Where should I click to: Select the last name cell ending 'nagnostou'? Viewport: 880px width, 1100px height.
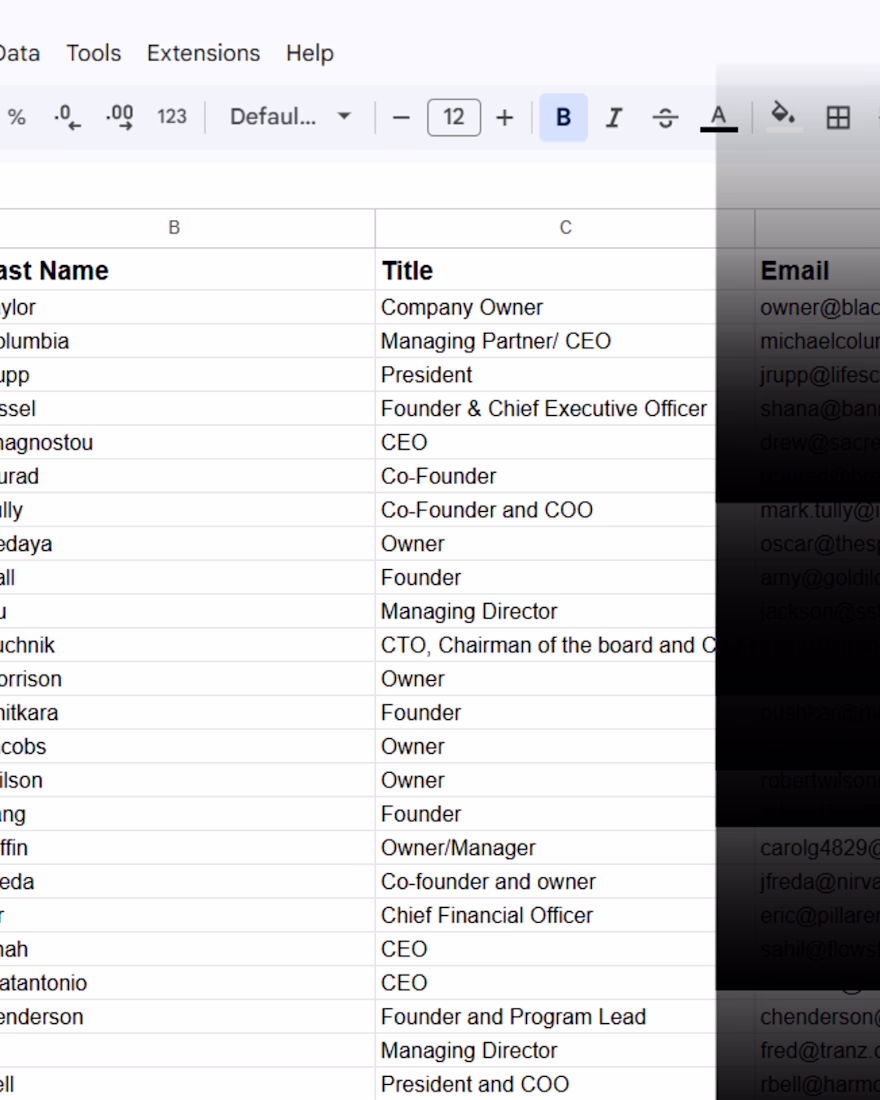187,443
